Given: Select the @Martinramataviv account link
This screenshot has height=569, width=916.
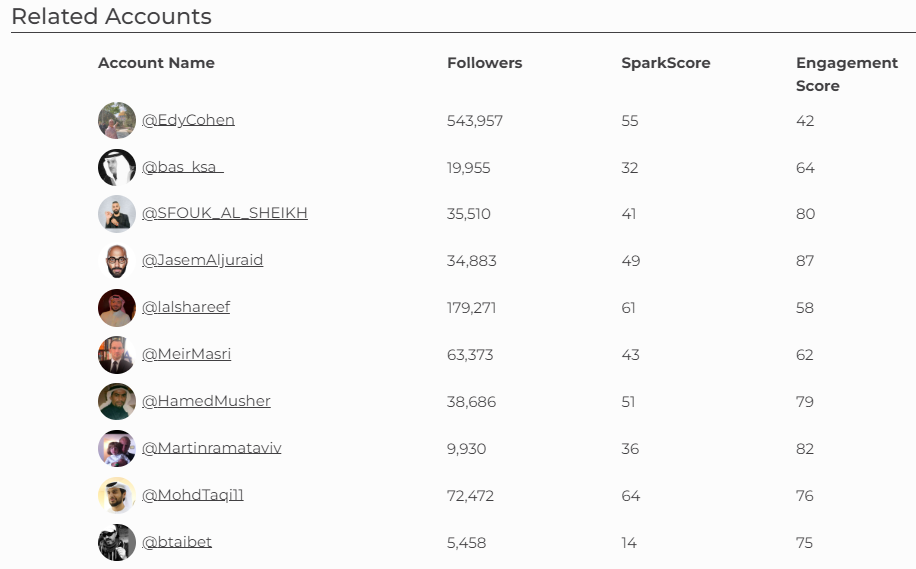Looking at the screenshot, I should 211,448.
